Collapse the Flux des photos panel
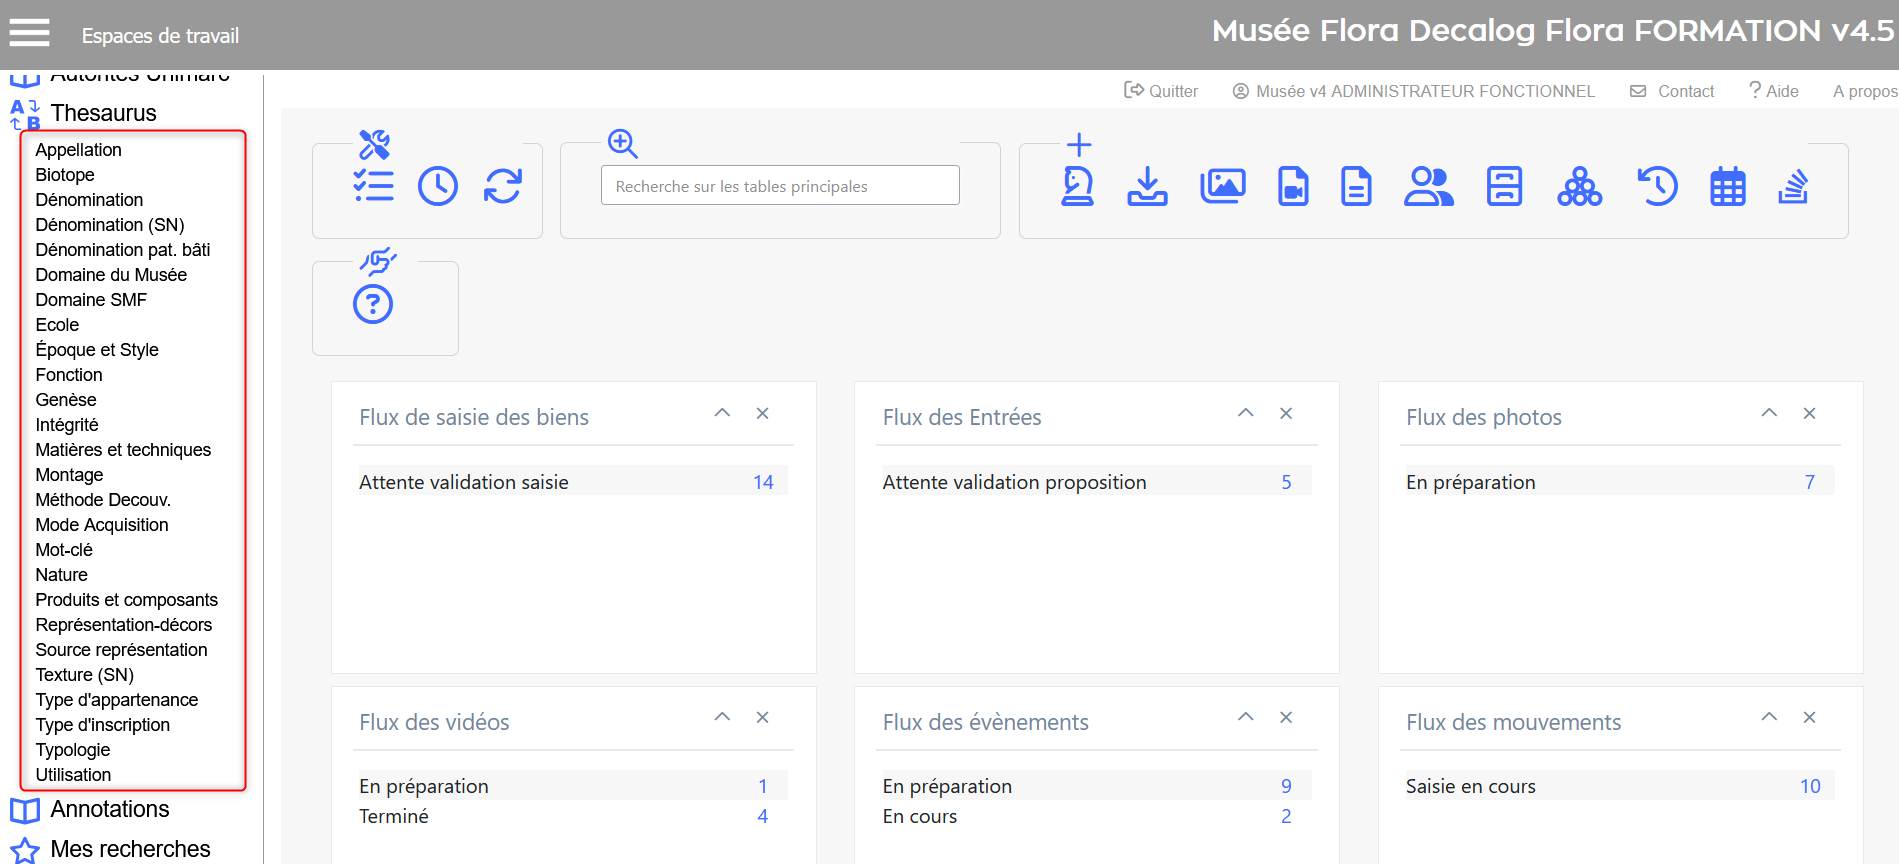The height and width of the screenshot is (864, 1899). (1769, 414)
